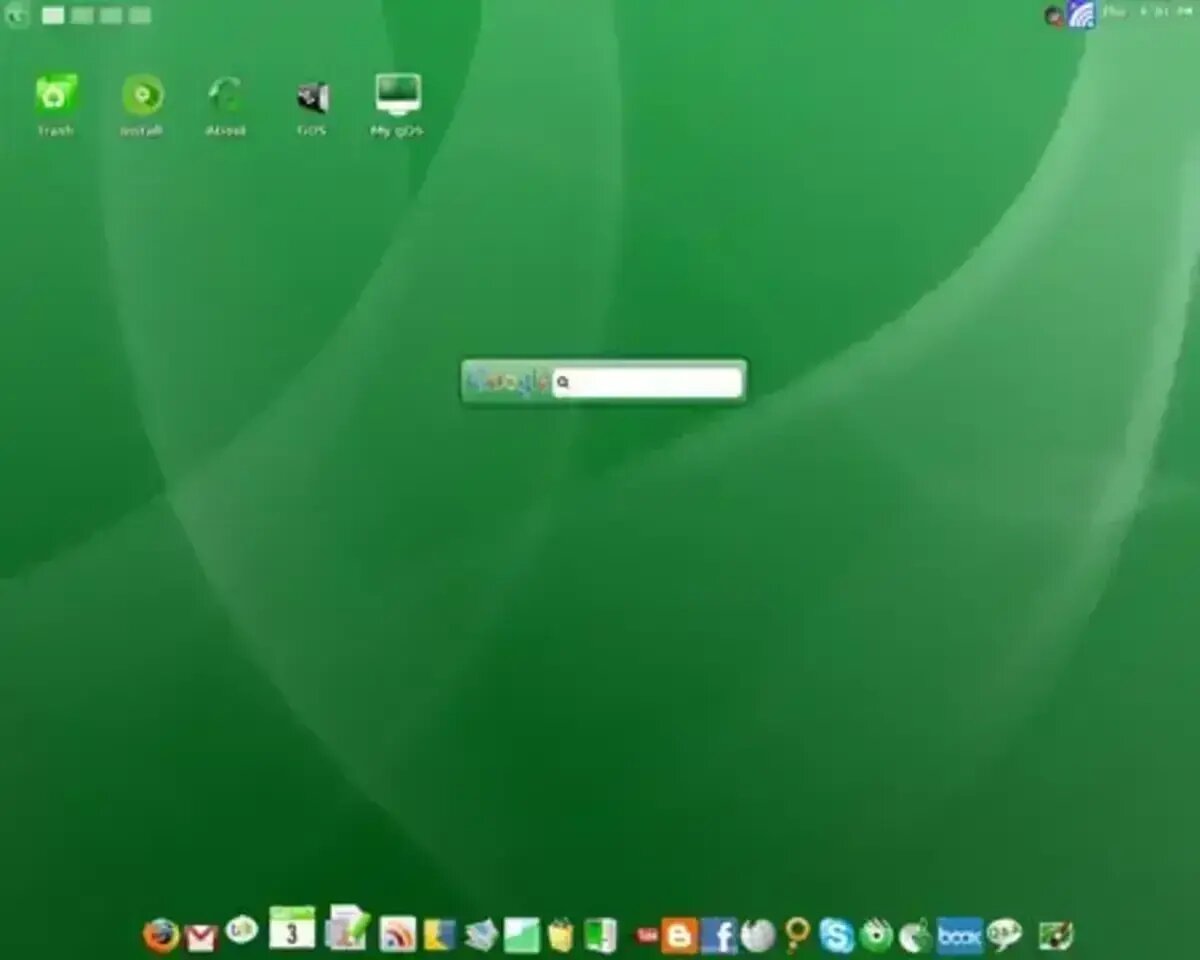1200x960 pixels.
Task: Focus the Google search input field
Action: coord(648,382)
